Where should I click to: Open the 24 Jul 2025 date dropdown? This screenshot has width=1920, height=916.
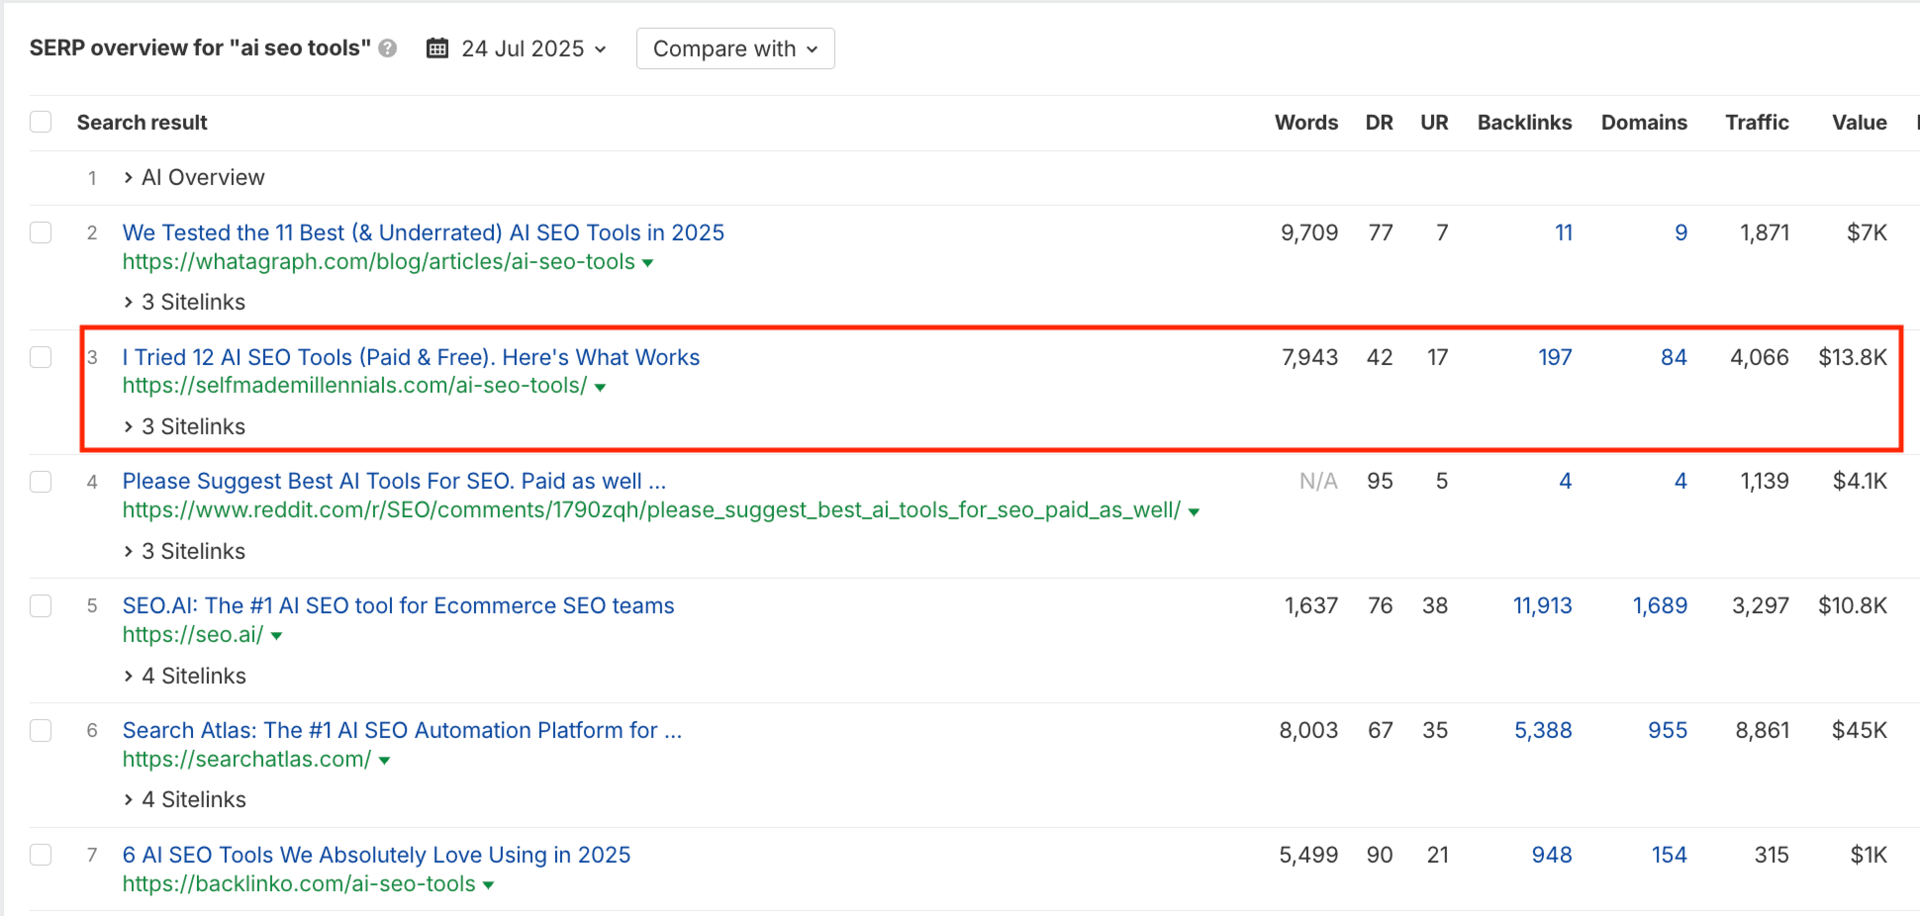tap(533, 48)
